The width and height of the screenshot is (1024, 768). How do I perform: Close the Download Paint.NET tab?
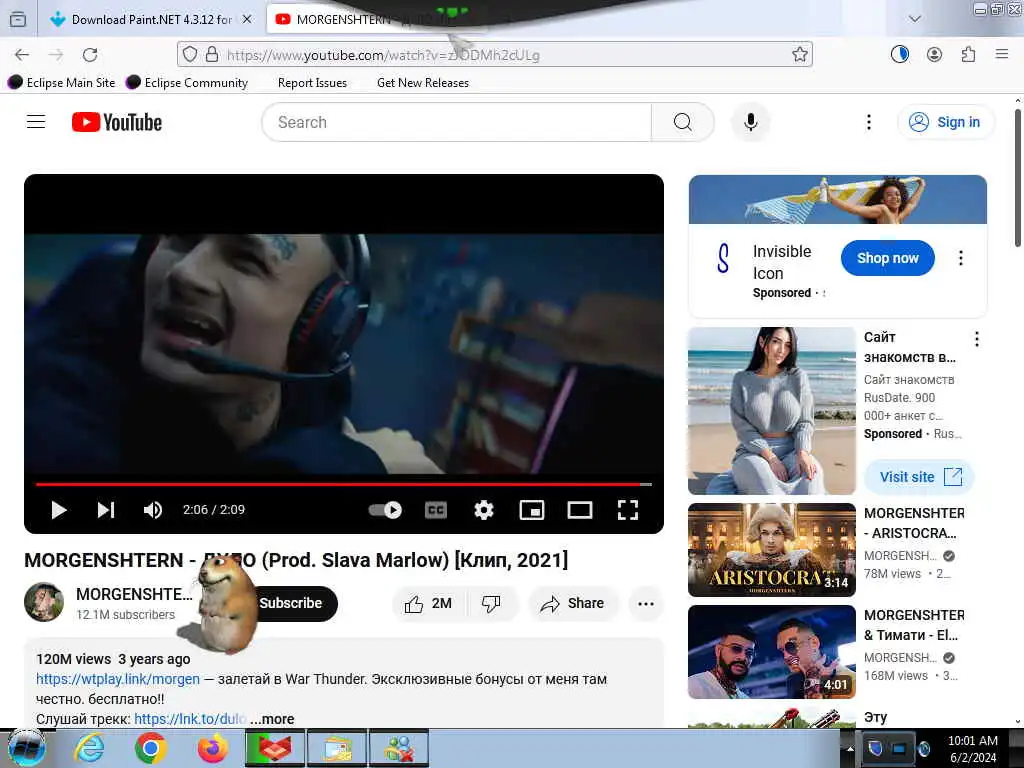(247, 20)
